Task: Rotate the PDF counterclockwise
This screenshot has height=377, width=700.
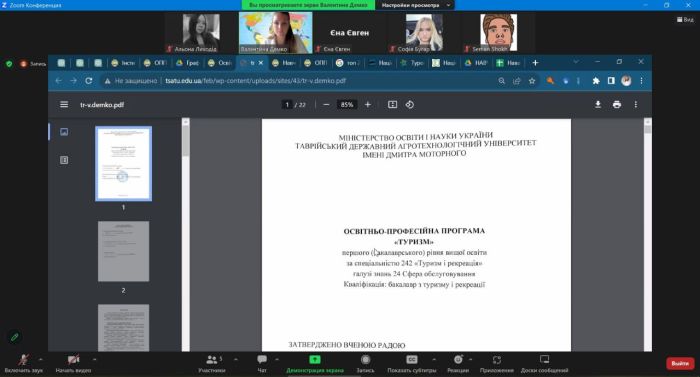Action: click(x=410, y=105)
